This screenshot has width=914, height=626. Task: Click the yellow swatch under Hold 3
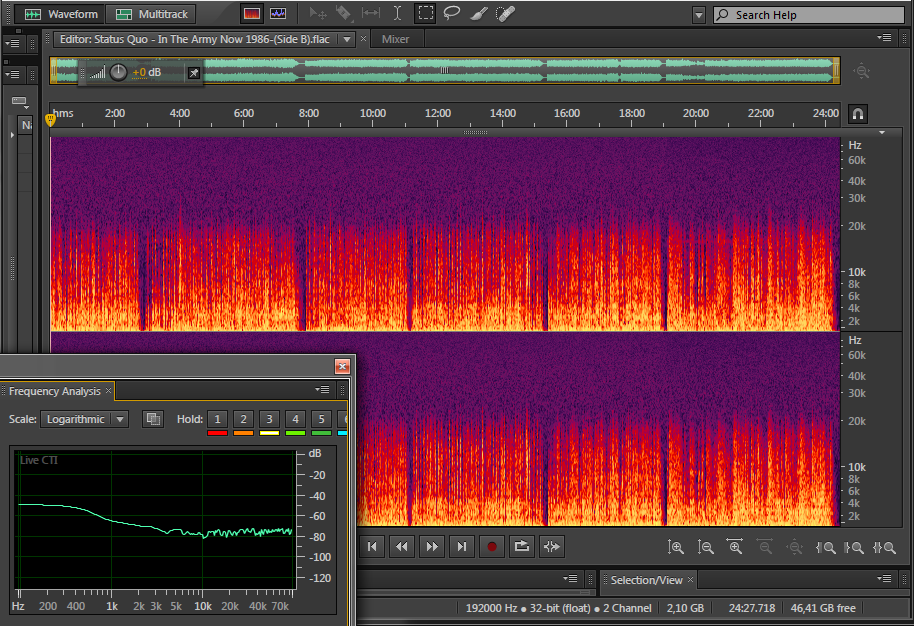click(269, 433)
